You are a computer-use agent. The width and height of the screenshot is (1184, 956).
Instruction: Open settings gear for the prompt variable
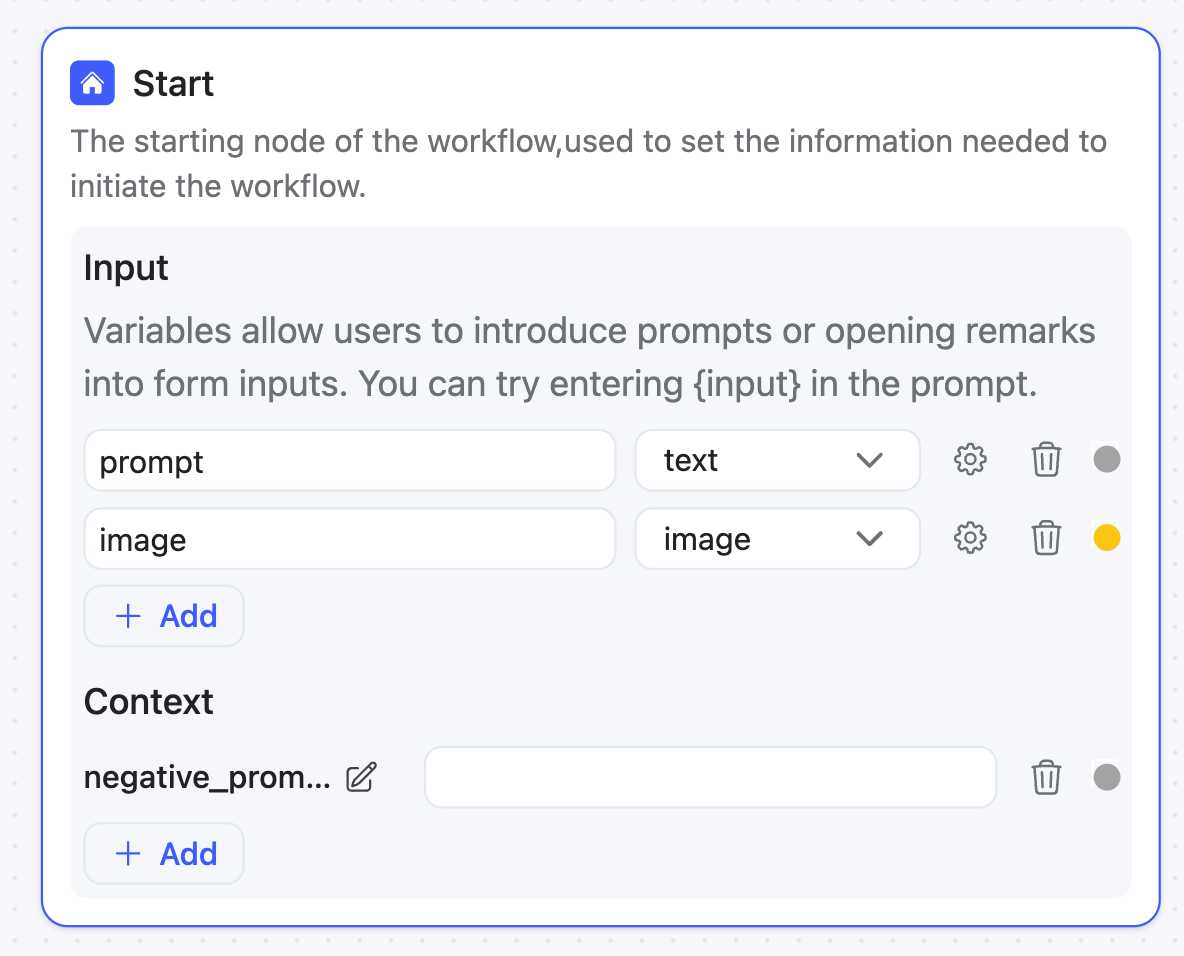(x=970, y=460)
